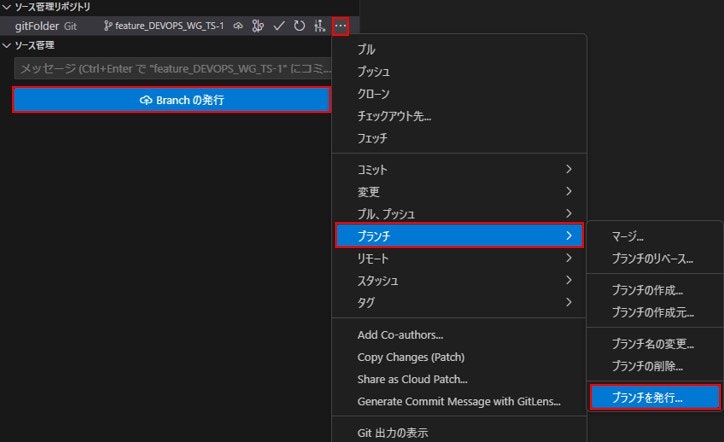Viewport: 724px width, 442px height.
Task: Select ブランチを発行... in submenu
Action: click(655, 397)
